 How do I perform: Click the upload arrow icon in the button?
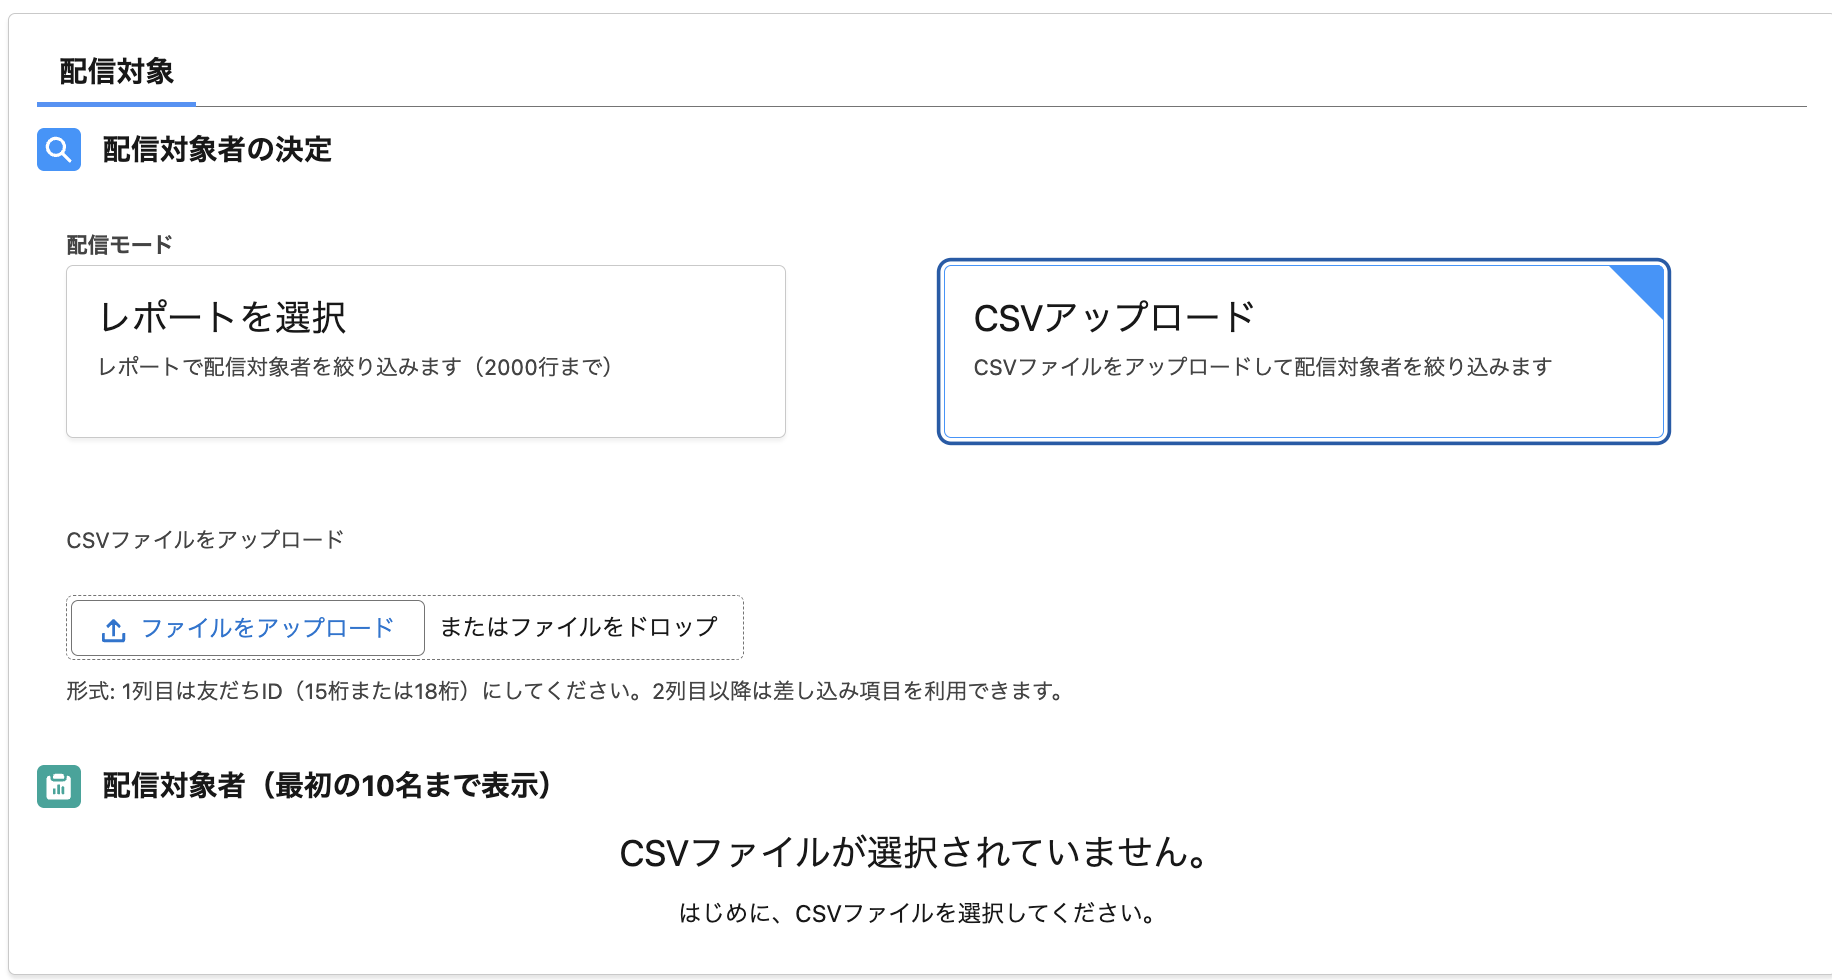tap(114, 630)
